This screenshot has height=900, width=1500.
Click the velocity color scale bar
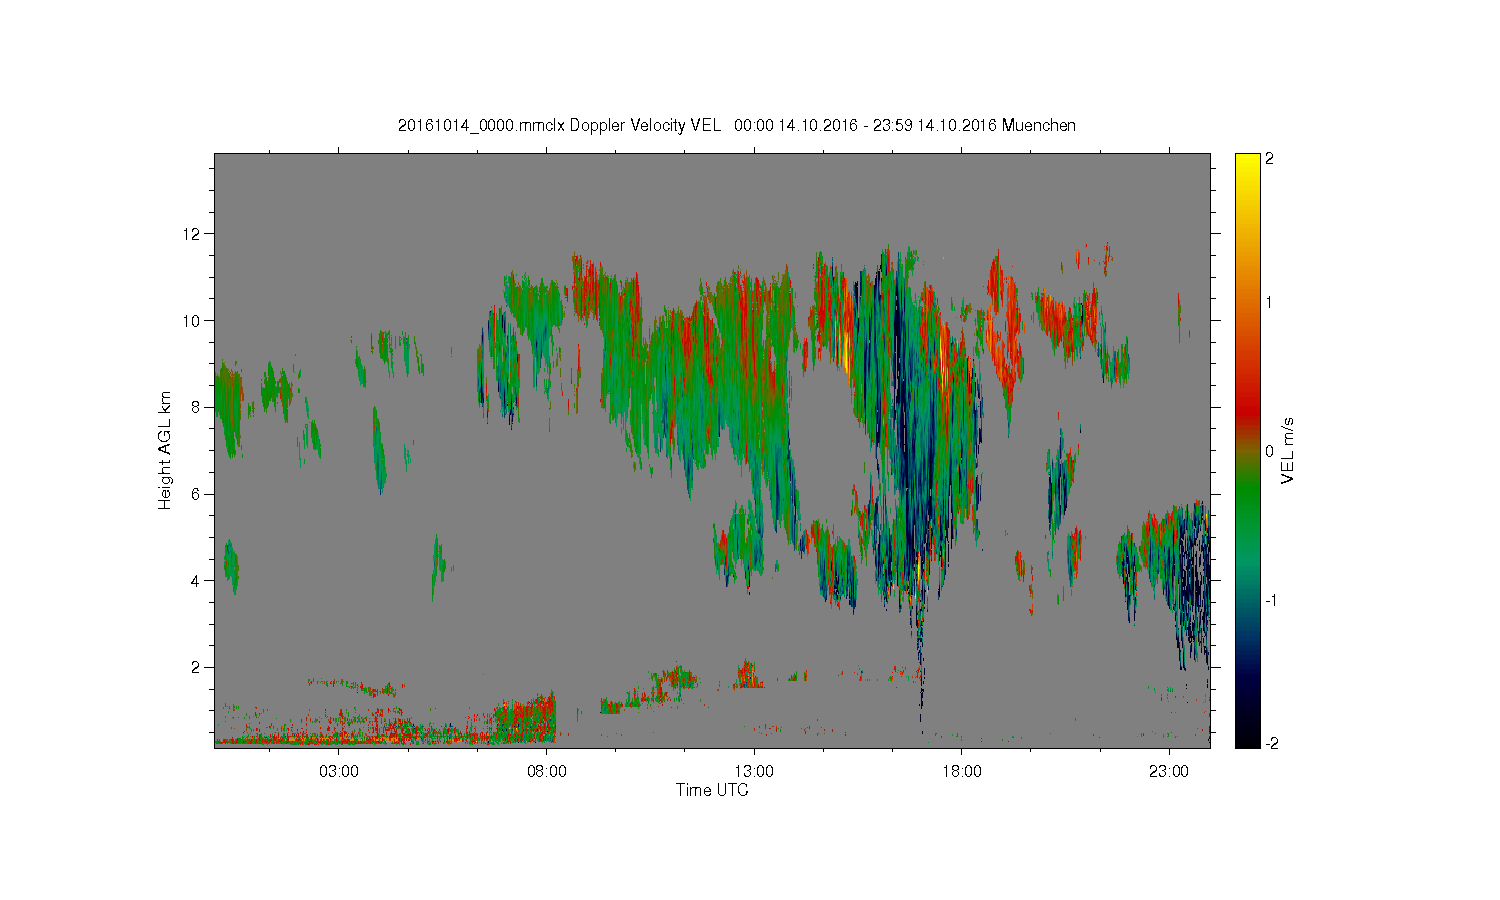pyautogui.click(x=1247, y=451)
